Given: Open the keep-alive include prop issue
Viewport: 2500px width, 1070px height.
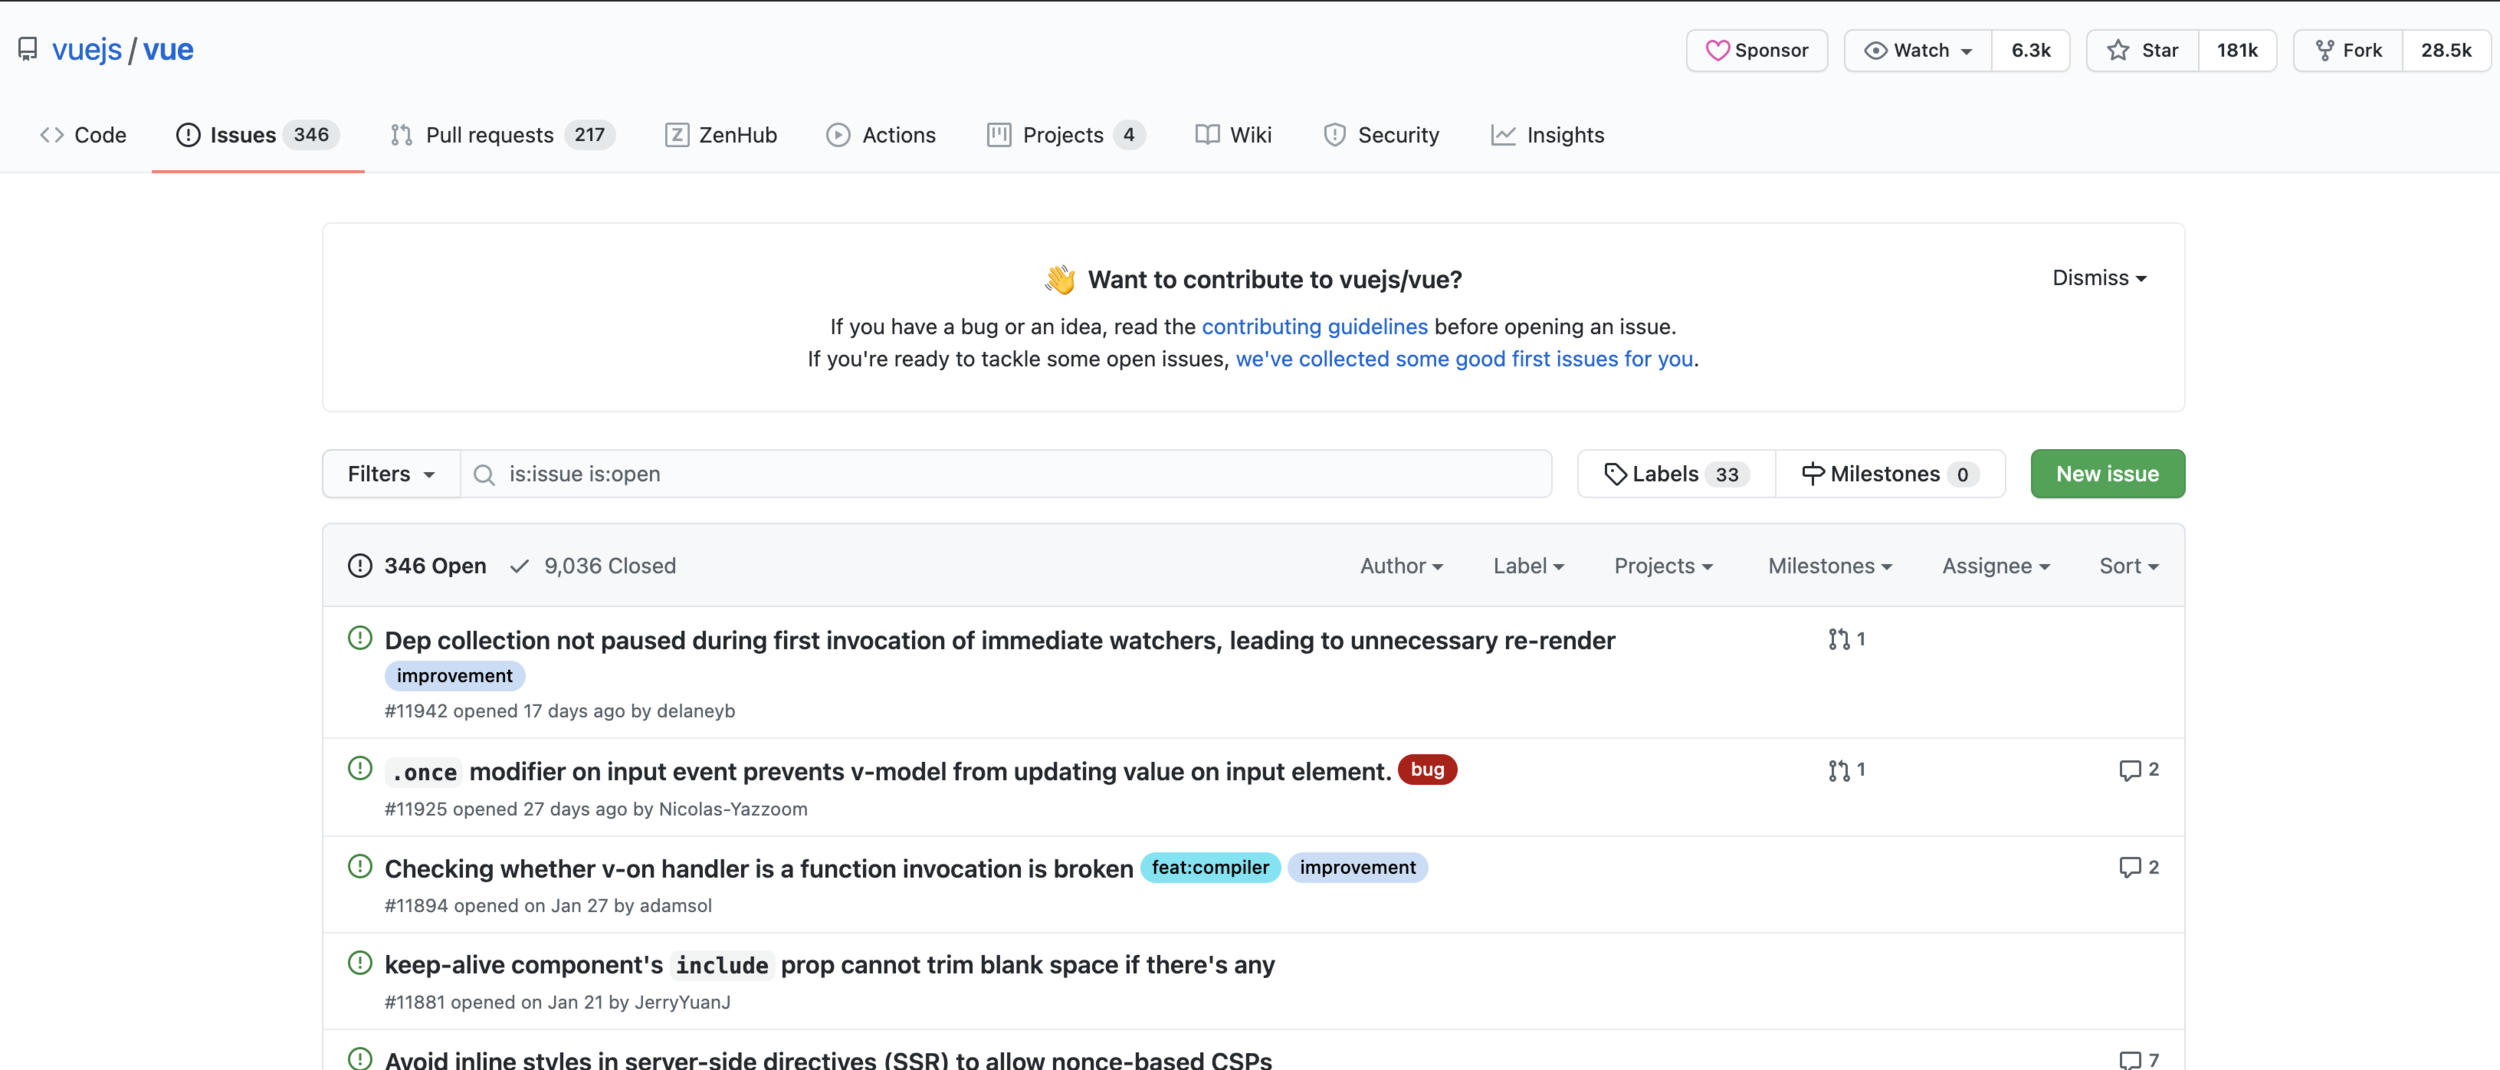Looking at the screenshot, I should click(x=830, y=965).
